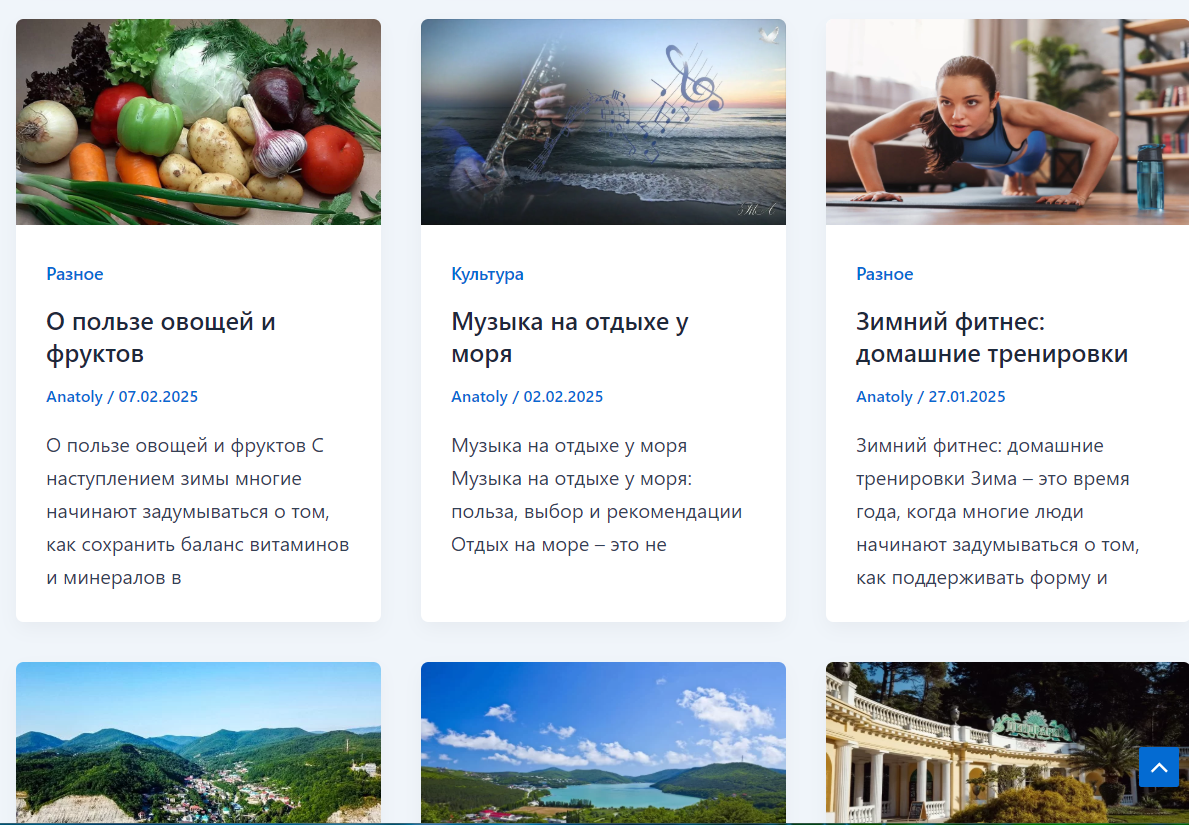Select Разное category above winter fitness article

(x=884, y=274)
